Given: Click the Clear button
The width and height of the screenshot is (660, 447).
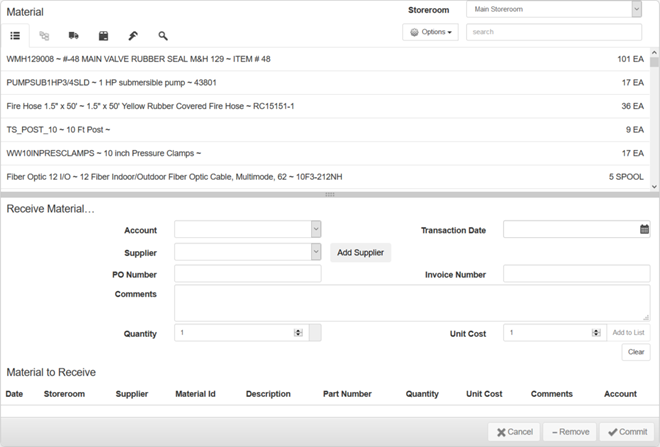Looking at the screenshot, I should click(x=636, y=352).
